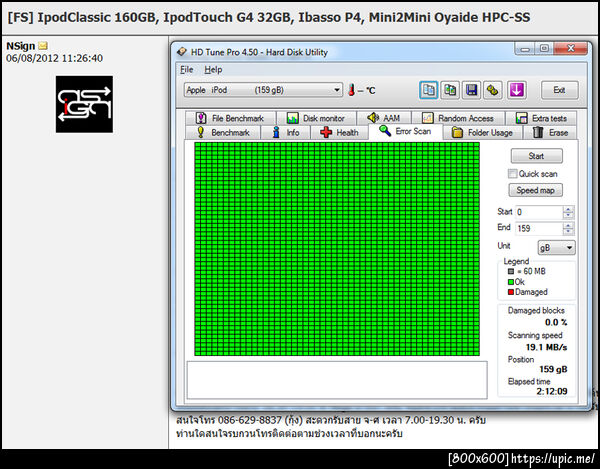
Task: Click the floppy disk save screenshot icon
Action: point(471,90)
